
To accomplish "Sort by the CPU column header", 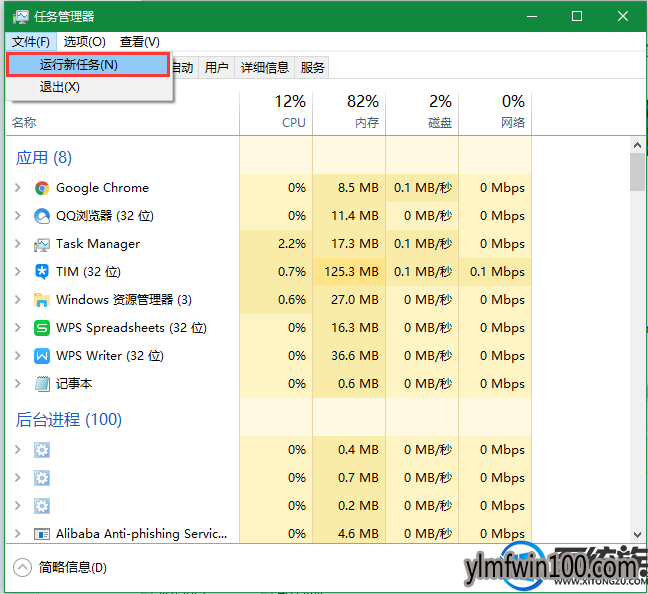I will (x=276, y=112).
